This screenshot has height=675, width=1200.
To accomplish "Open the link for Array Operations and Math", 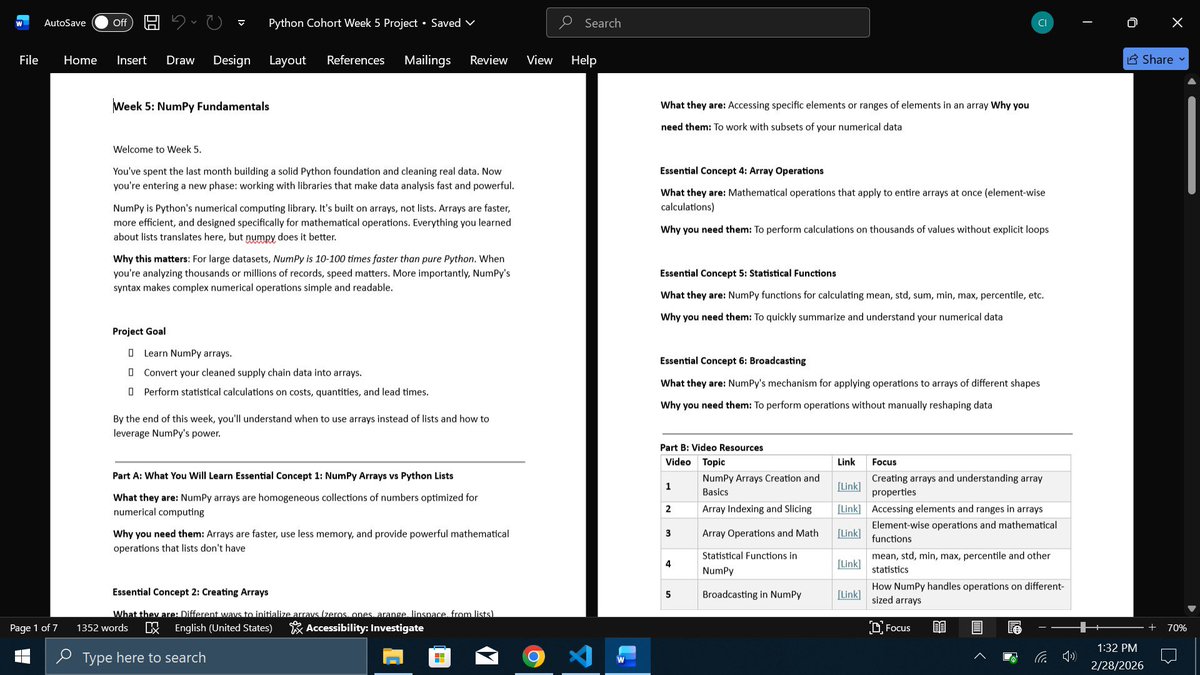I will point(848,533).
